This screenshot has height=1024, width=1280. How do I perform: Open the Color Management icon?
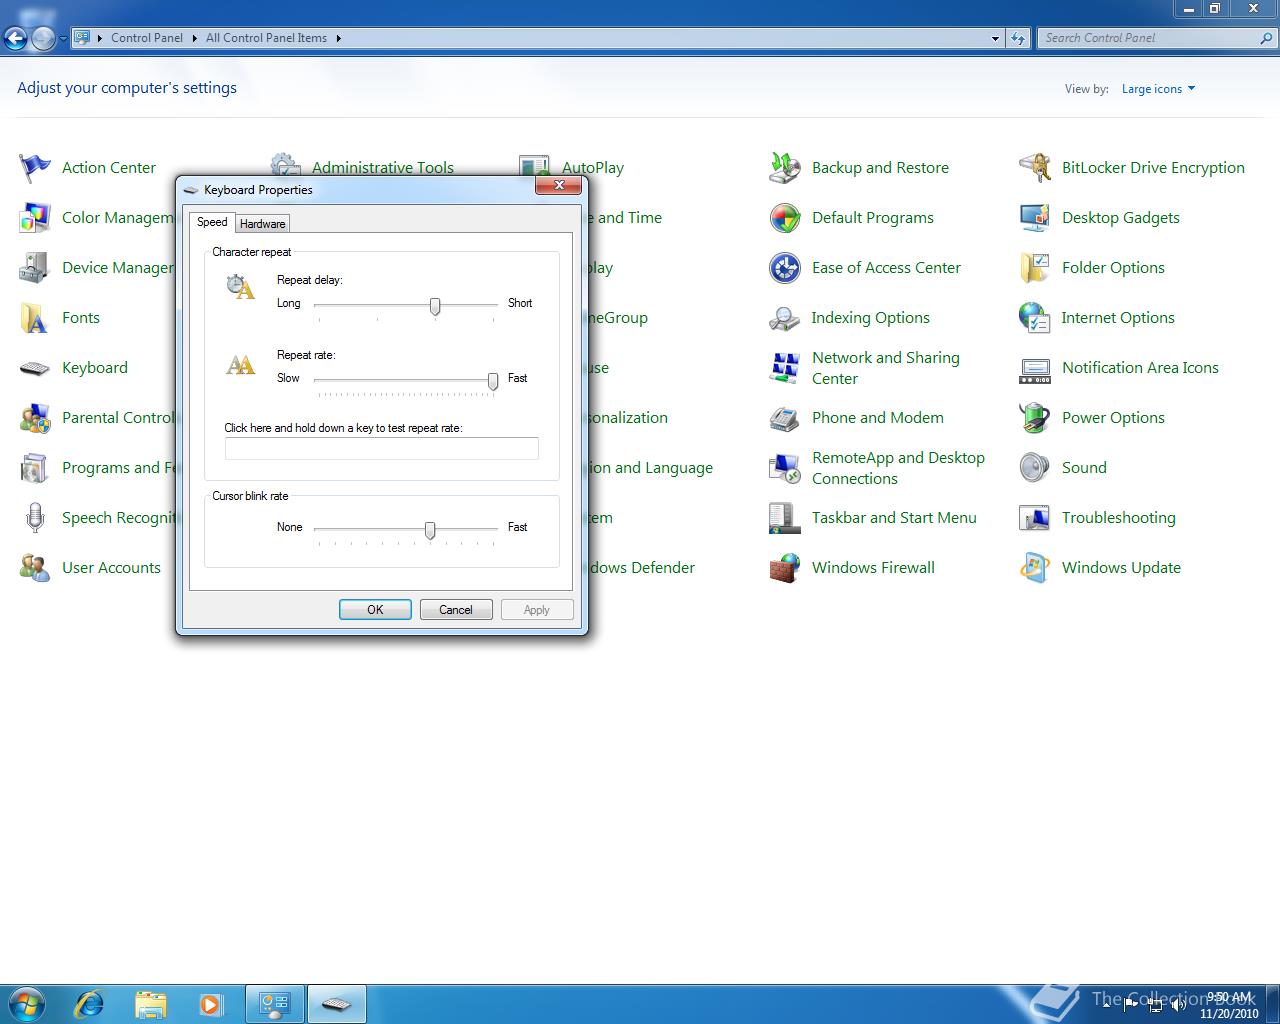click(35, 218)
